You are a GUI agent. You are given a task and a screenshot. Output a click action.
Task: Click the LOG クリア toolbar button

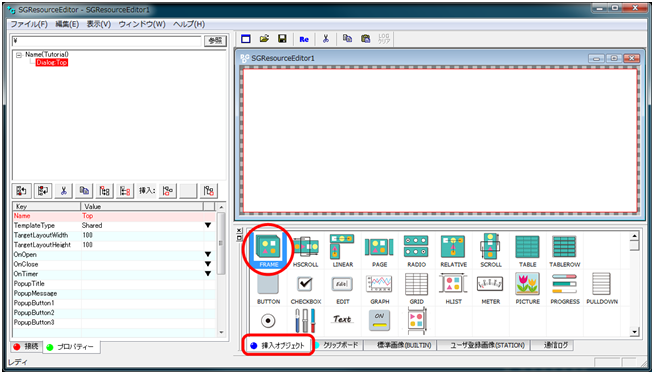[x=384, y=39]
